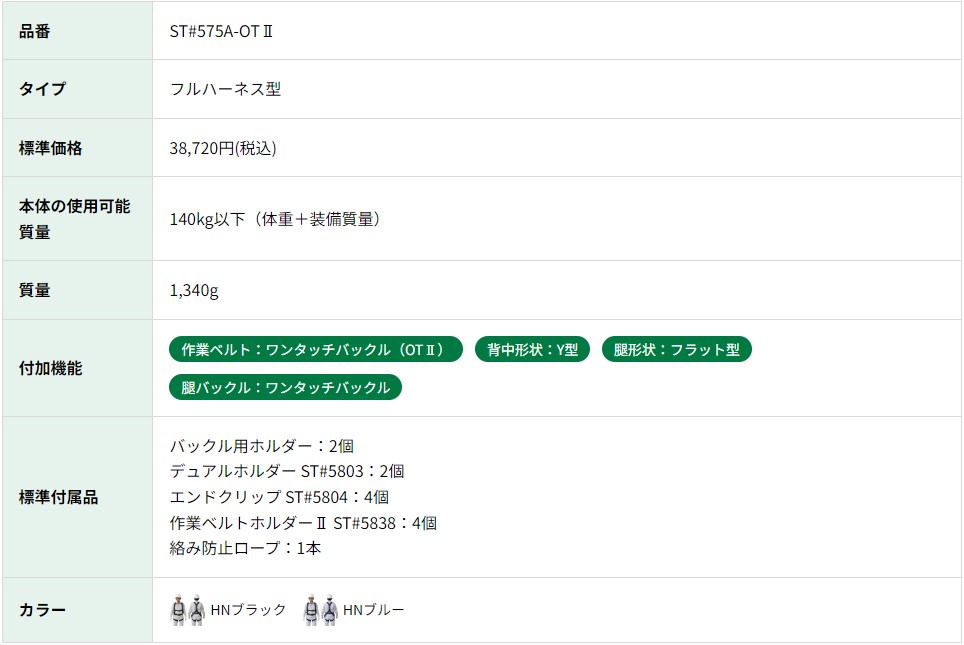Click the 腿バックル：ワンタッチバックル tag

click(285, 387)
